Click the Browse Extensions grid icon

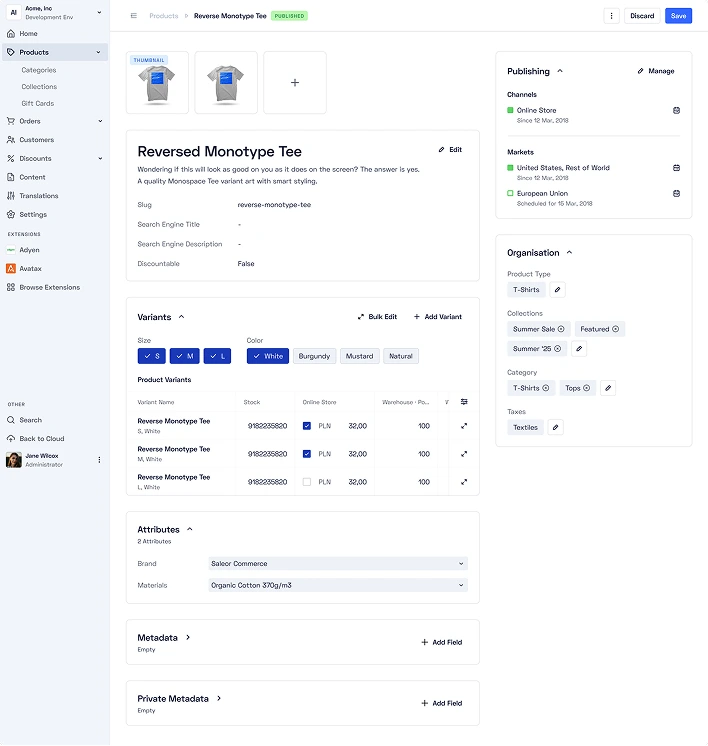tap(10, 287)
